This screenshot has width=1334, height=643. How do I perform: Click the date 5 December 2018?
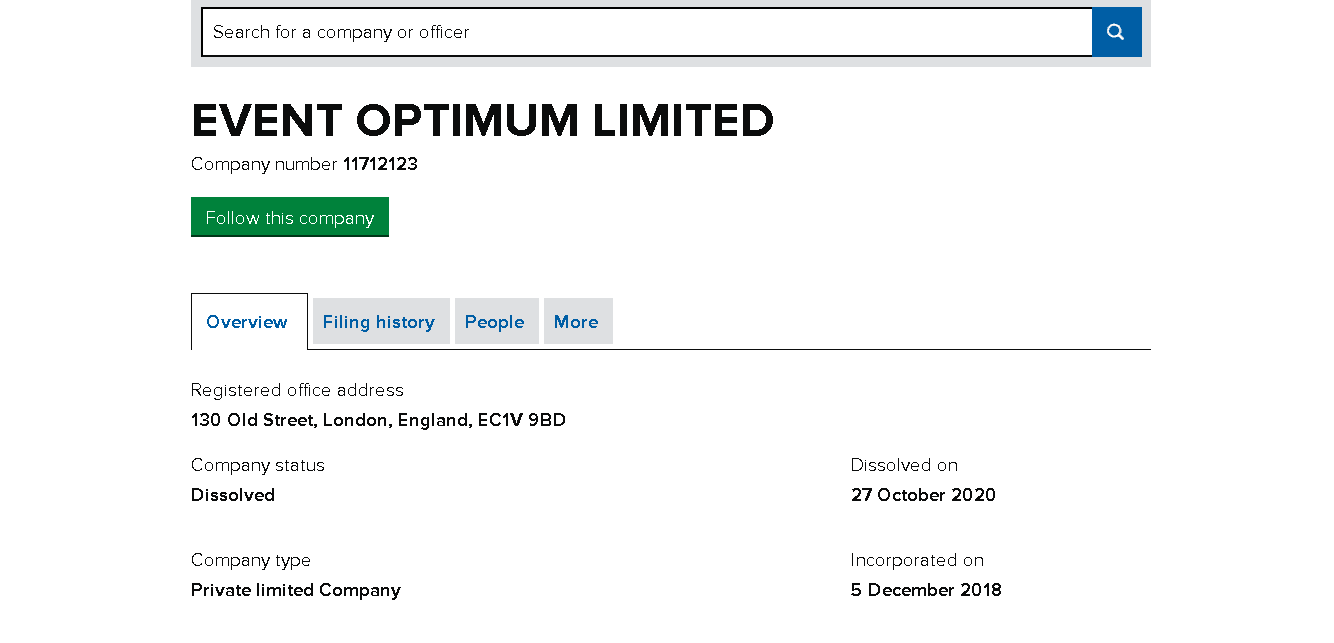tap(926, 590)
